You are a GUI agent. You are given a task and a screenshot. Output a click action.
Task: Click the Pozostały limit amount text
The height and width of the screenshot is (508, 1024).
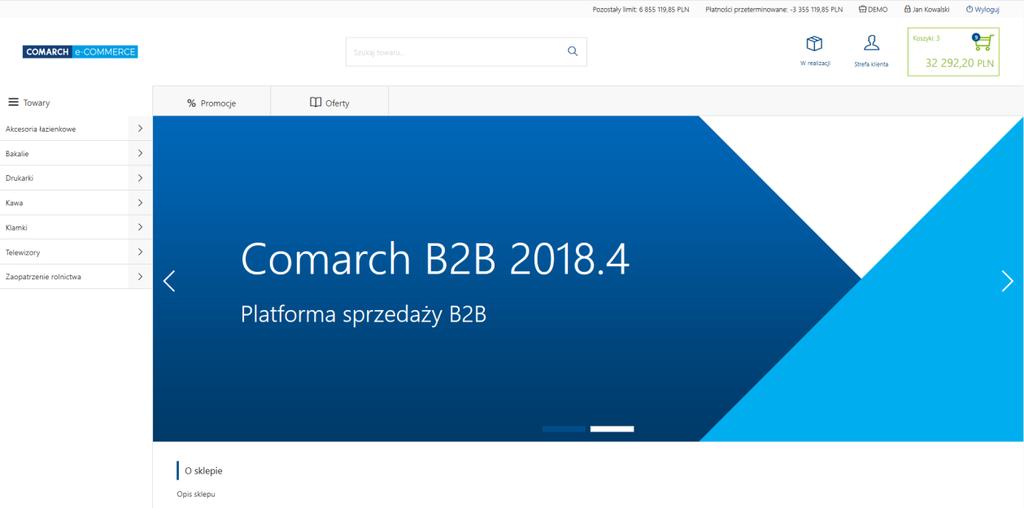641,9
